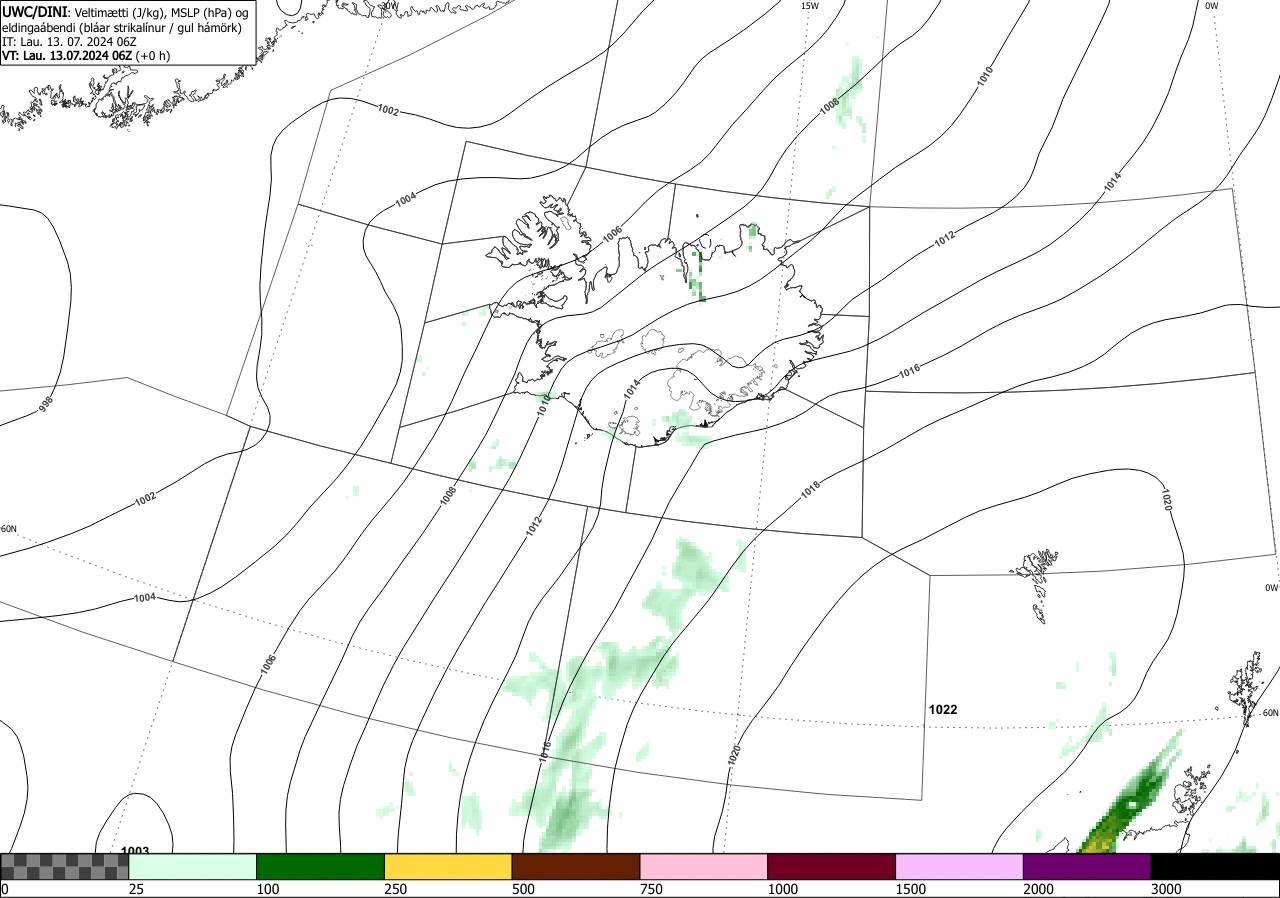Click the legend value "500"
Screen dimensions: 1280x898
point(523,889)
